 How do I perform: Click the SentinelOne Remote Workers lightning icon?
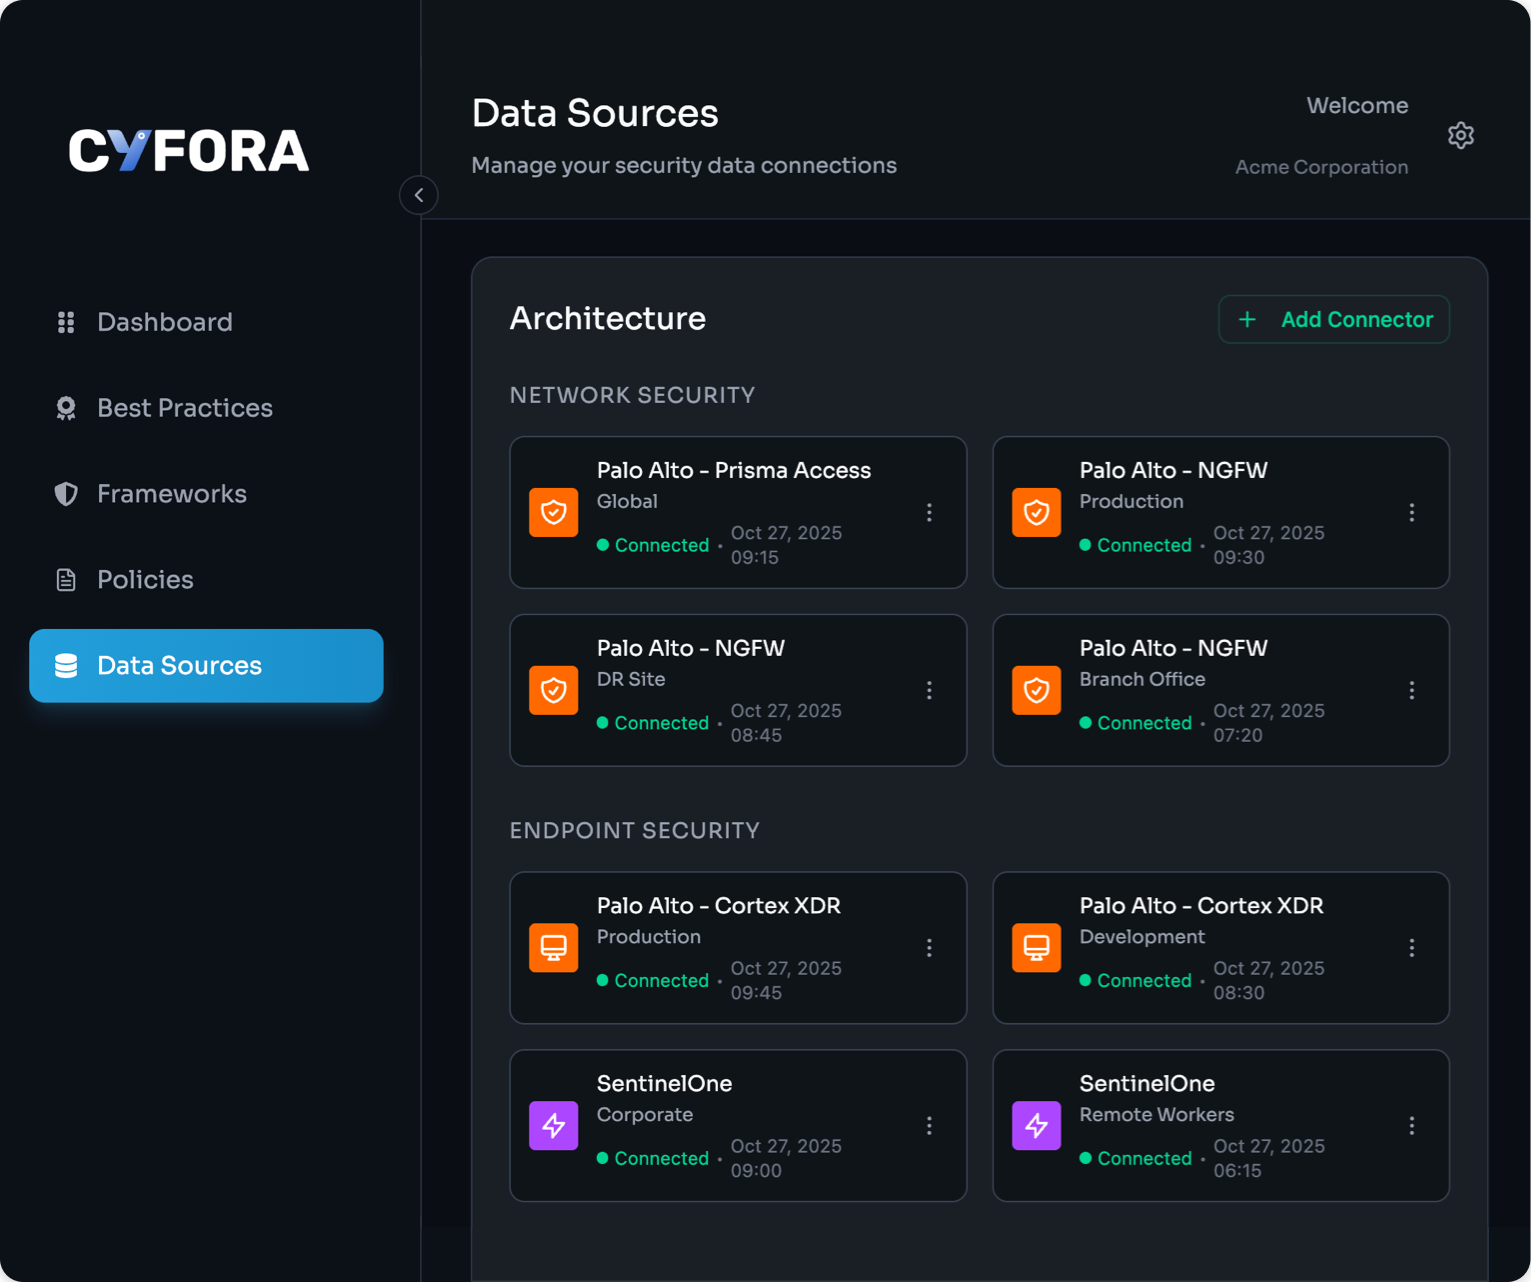1036,1126
